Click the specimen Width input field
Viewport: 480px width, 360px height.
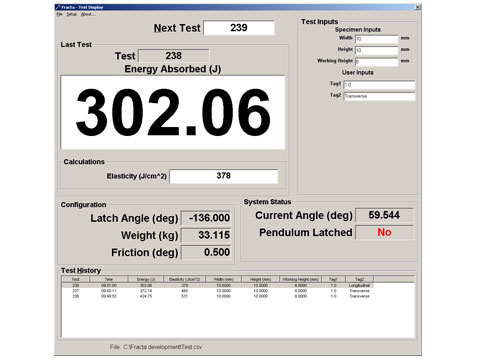pos(376,39)
